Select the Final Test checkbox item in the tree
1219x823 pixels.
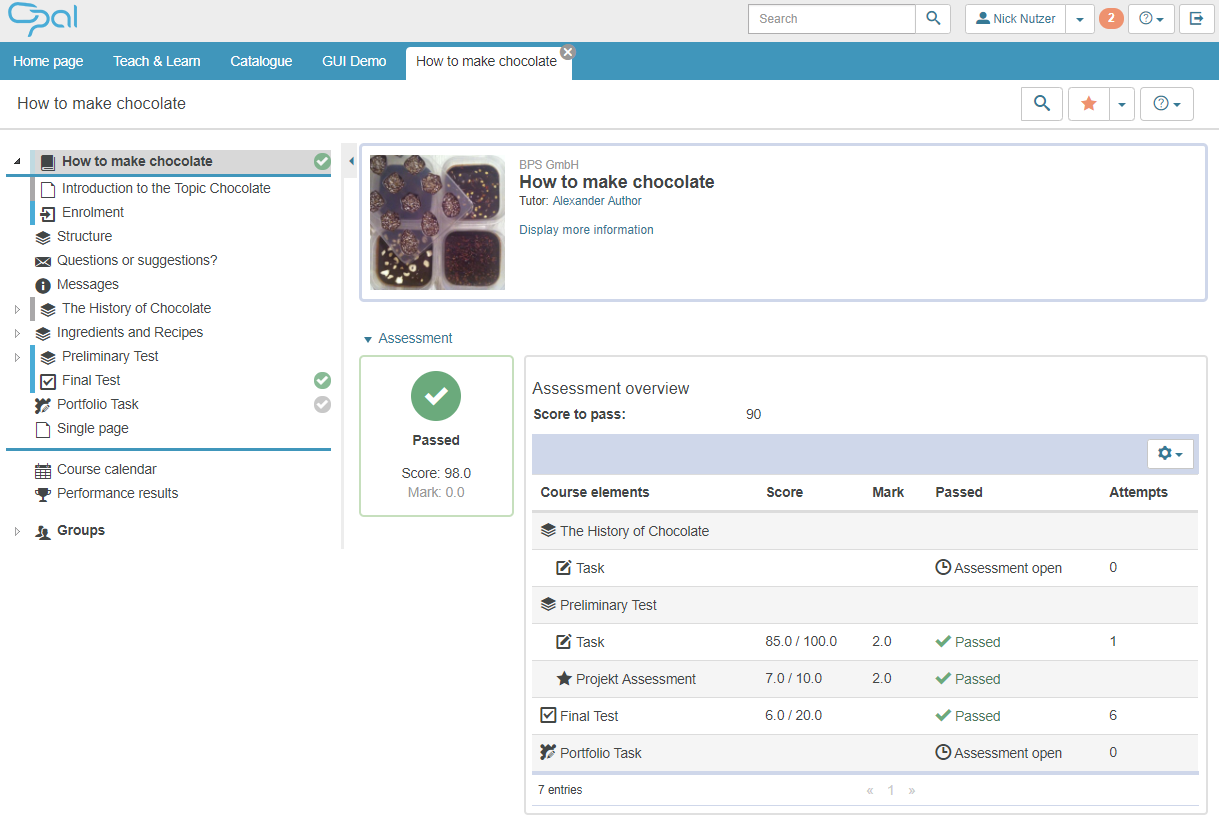tap(90, 380)
